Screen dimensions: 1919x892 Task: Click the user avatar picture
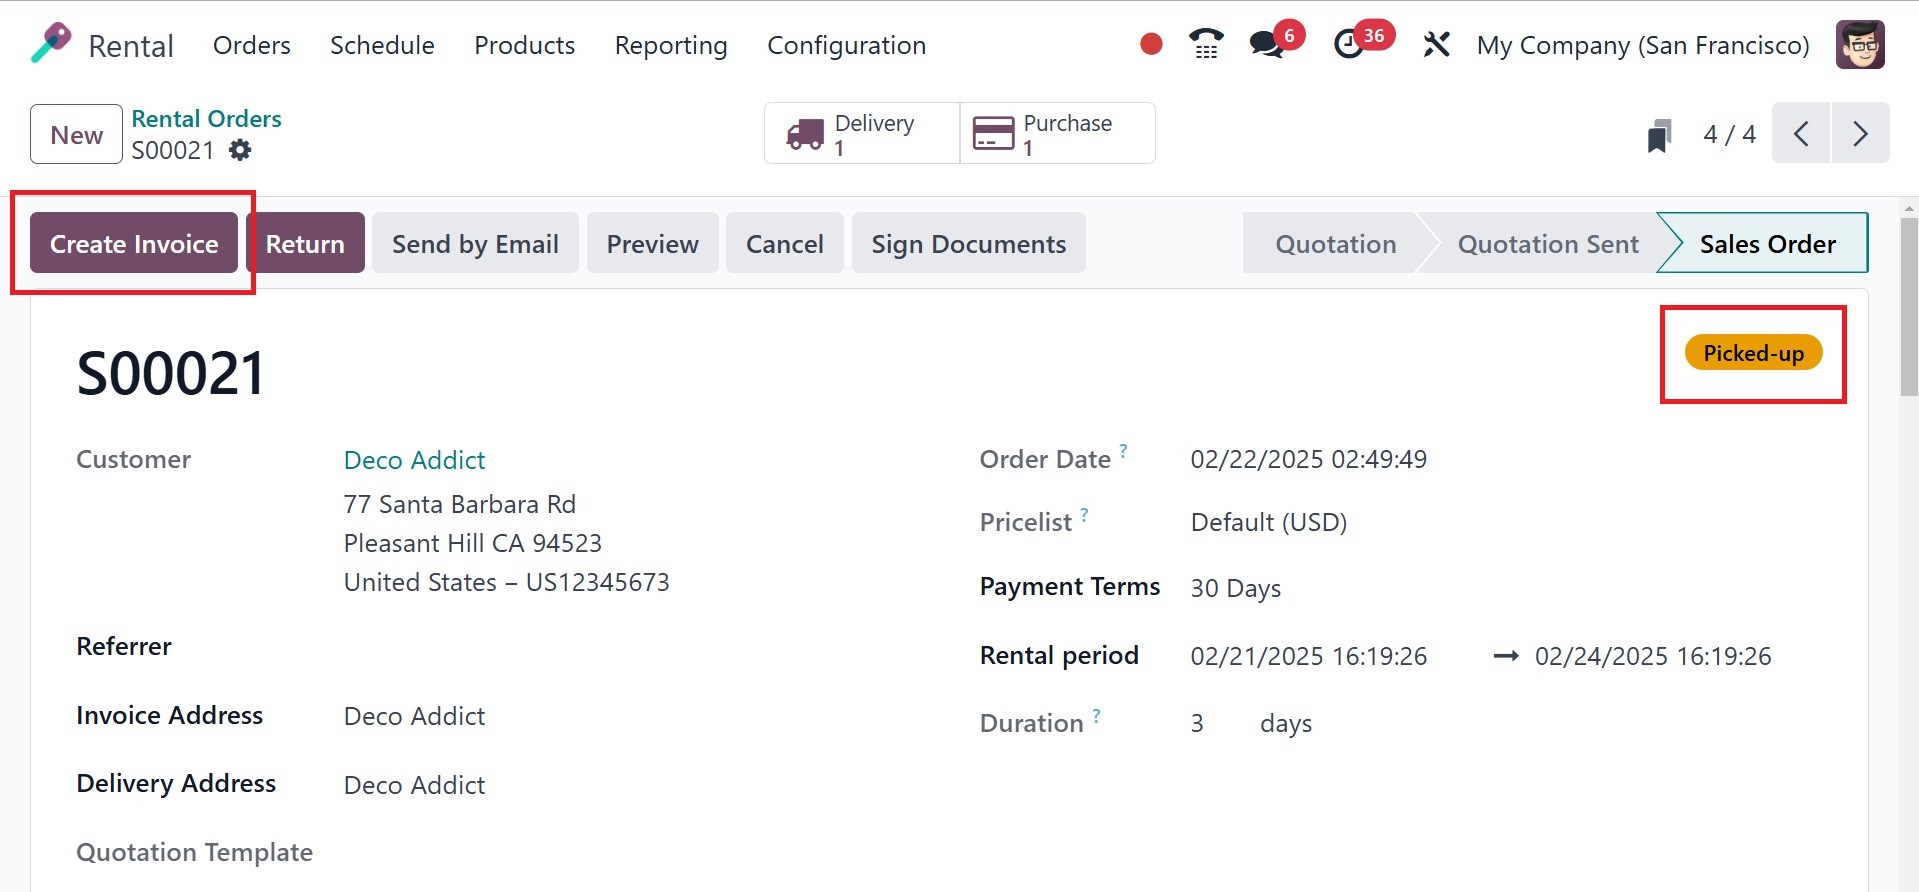[1859, 44]
